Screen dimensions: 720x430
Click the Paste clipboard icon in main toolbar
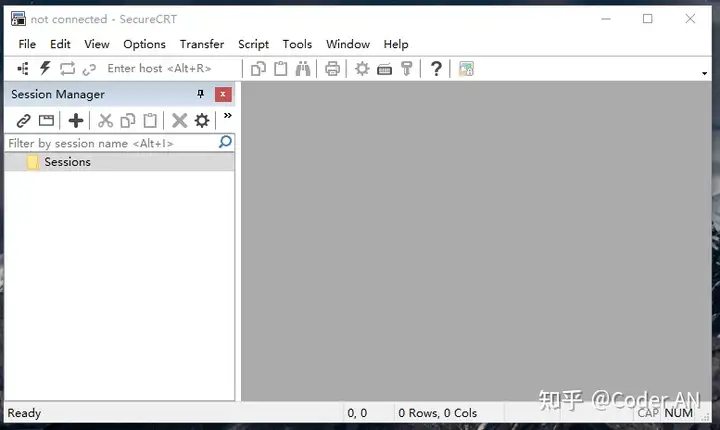[281, 69]
